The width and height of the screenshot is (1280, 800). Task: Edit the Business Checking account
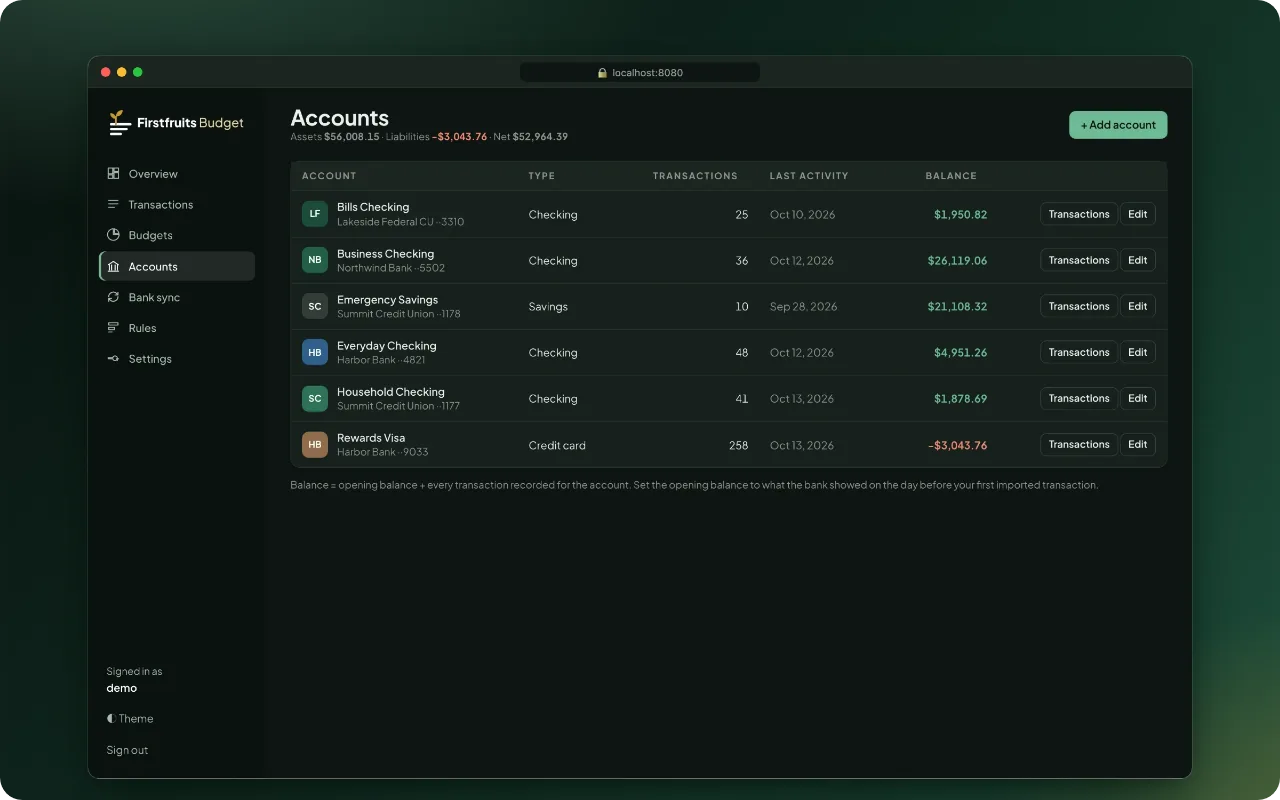[x=1138, y=260]
